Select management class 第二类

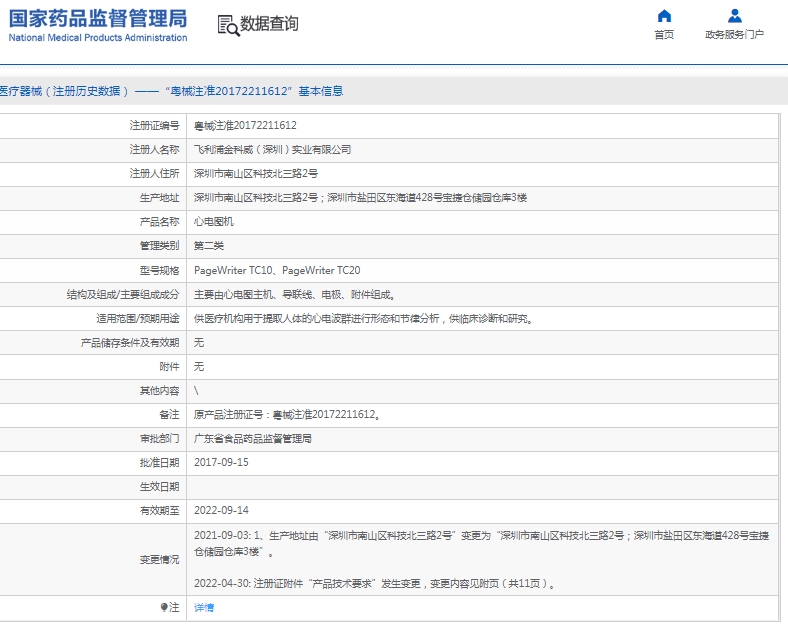[209, 246]
